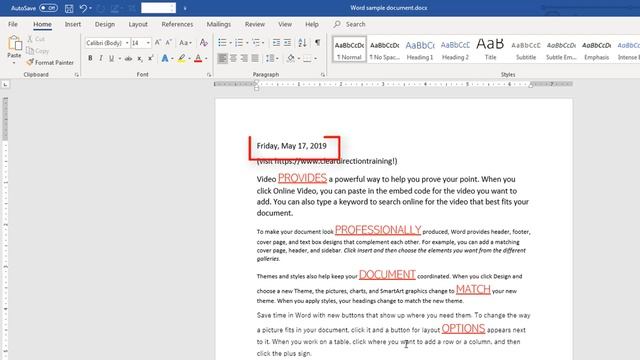Apply the Title style
Viewport: 640px width, 360px height.
pyautogui.click(x=490, y=49)
